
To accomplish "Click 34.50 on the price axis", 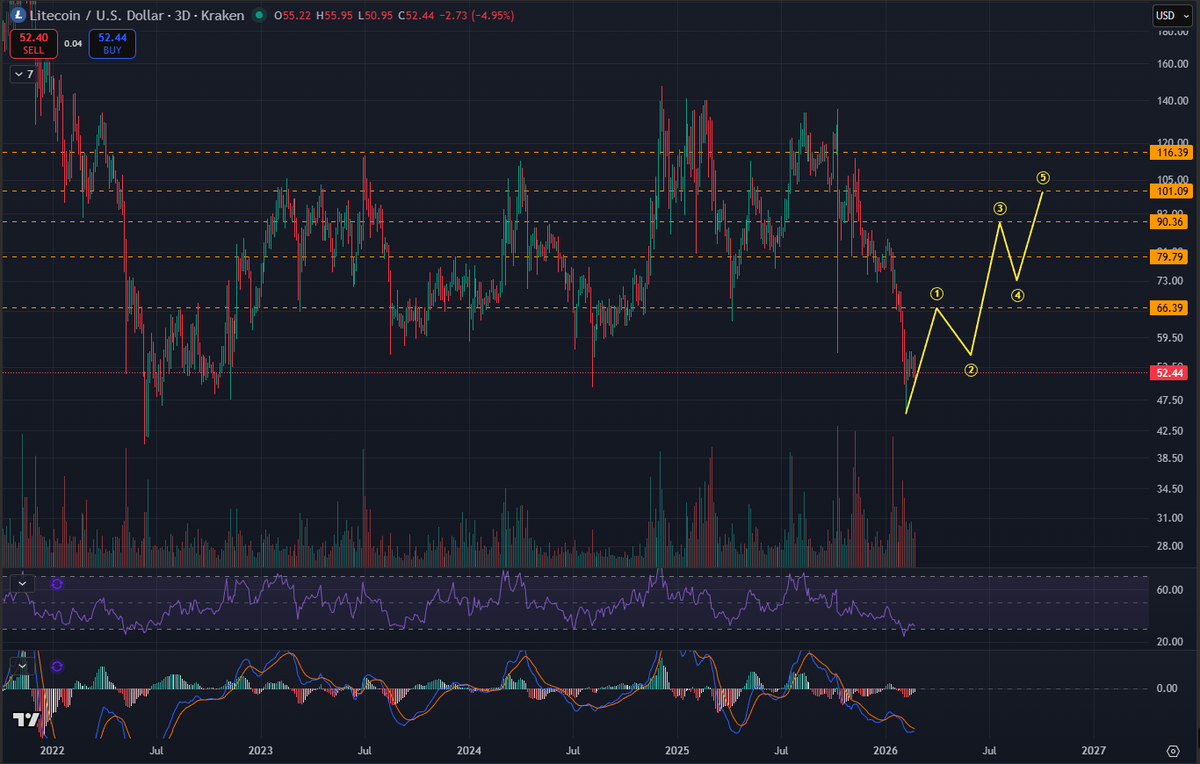I will pyautogui.click(x=1170, y=489).
